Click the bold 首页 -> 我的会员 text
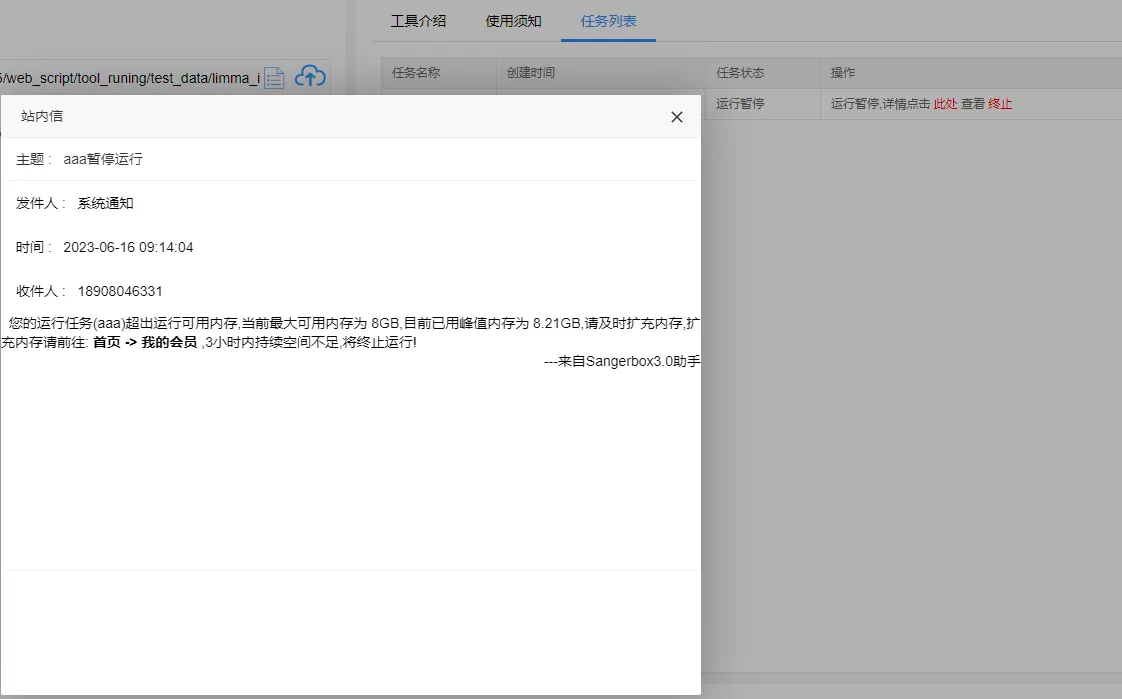1122x699 pixels. pyautogui.click(x=145, y=343)
